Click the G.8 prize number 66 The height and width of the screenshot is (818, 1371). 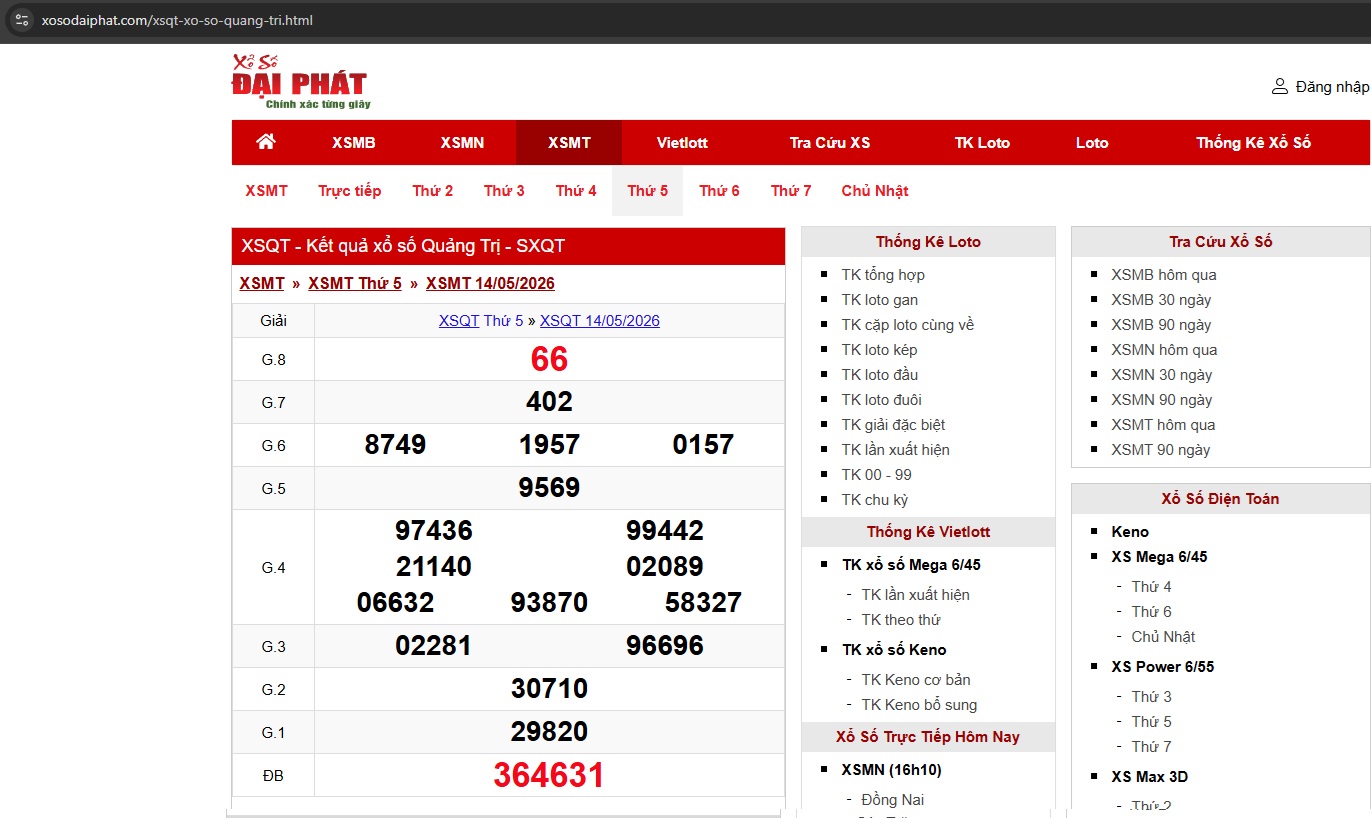[549, 359]
